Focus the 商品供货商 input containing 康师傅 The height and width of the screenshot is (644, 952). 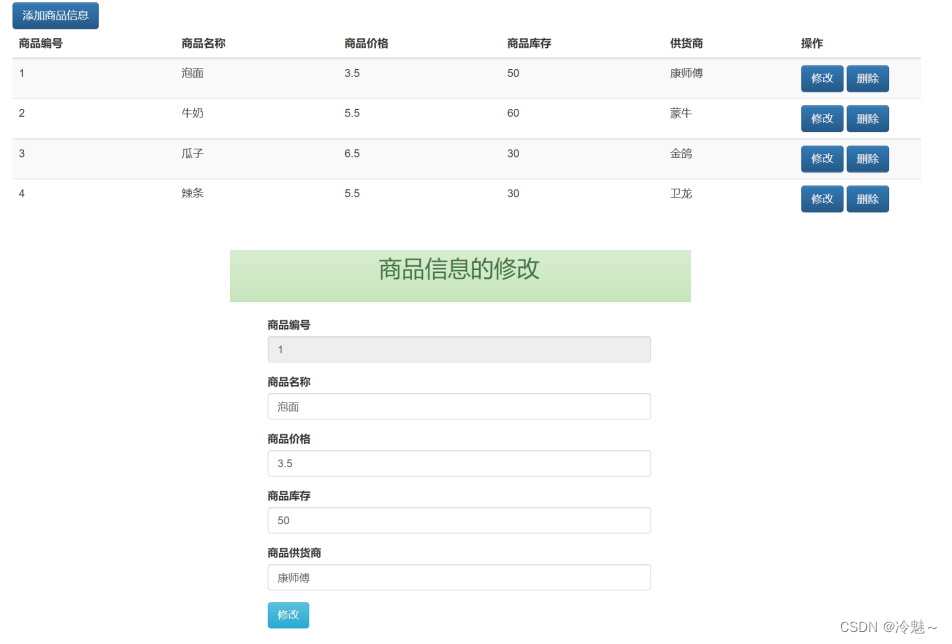click(459, 577)
